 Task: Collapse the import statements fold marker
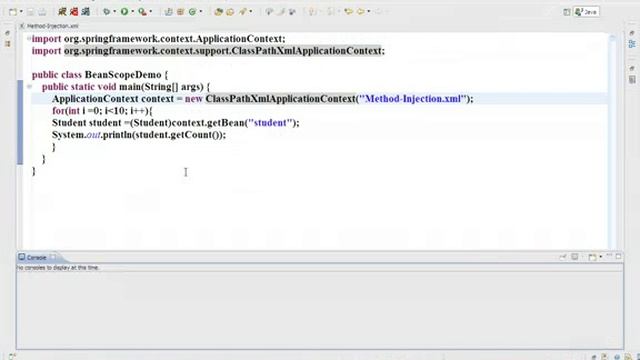click(29, 38)
